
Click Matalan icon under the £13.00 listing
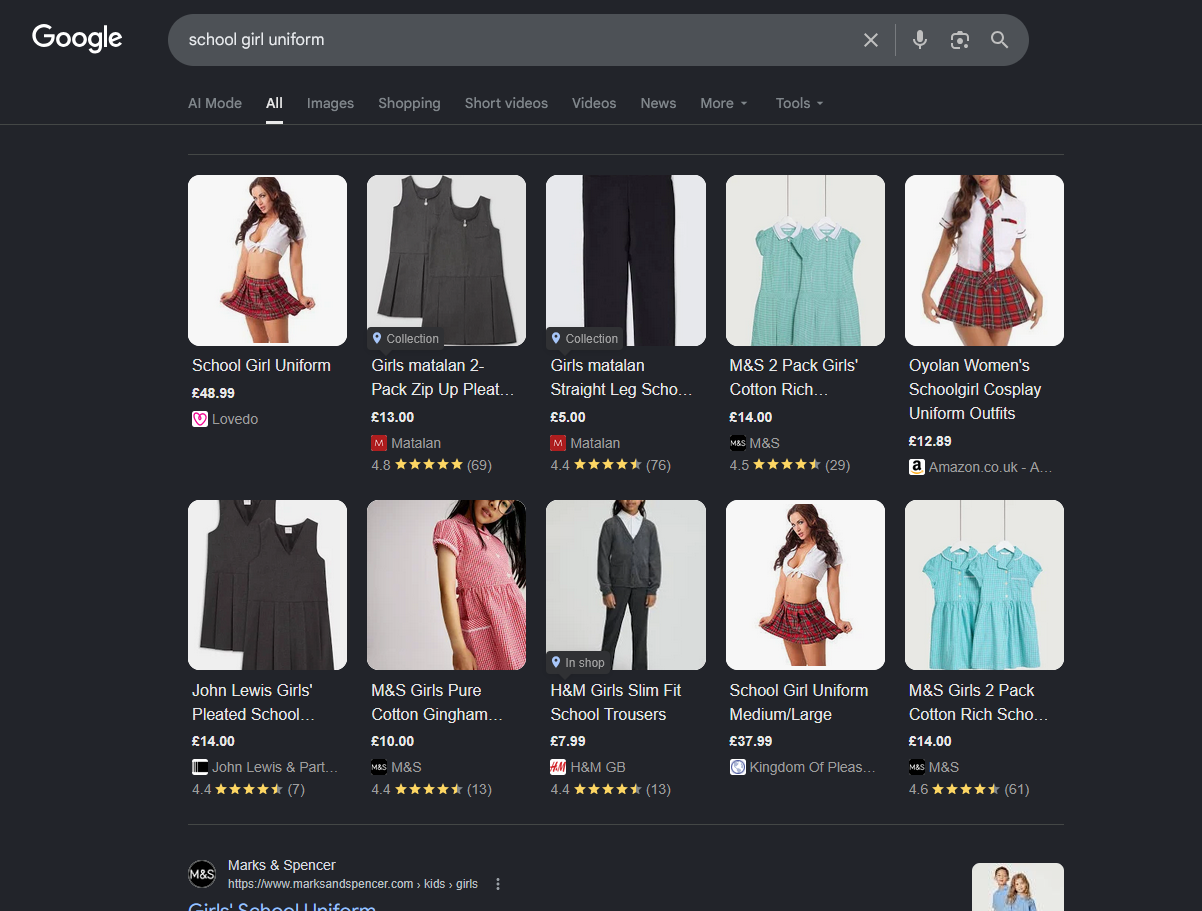click(x=379, y=443)
